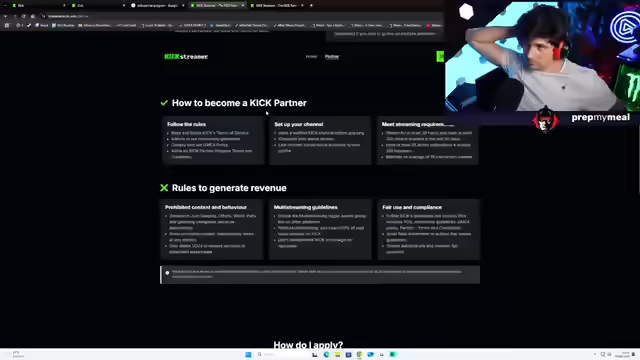Select the "Set up your channel" card title
This screenshot has height=360, width=640.
[299, 124]
